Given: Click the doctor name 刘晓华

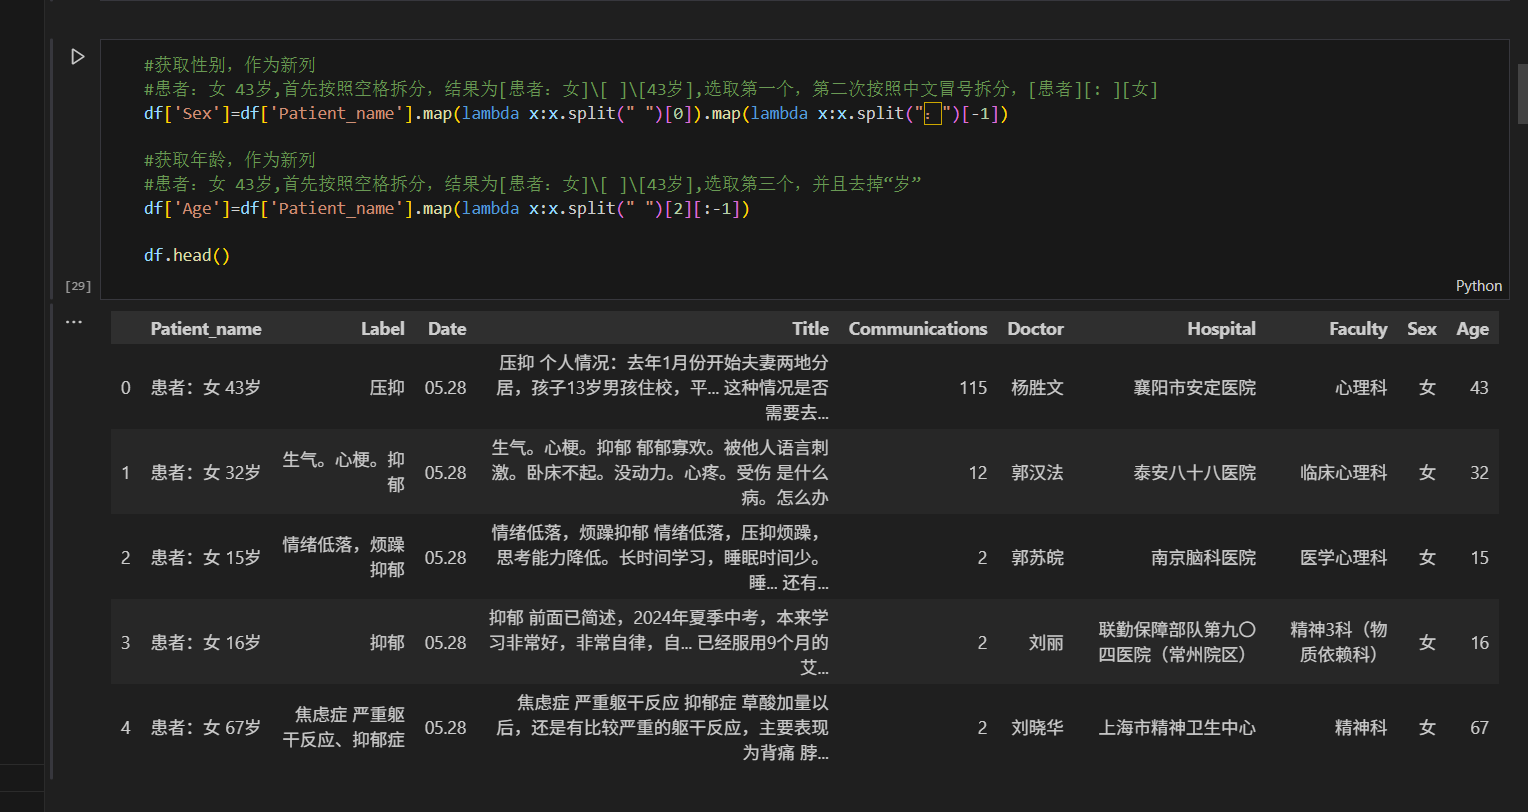Looking at the screenshot, I should pos(1037,727).
